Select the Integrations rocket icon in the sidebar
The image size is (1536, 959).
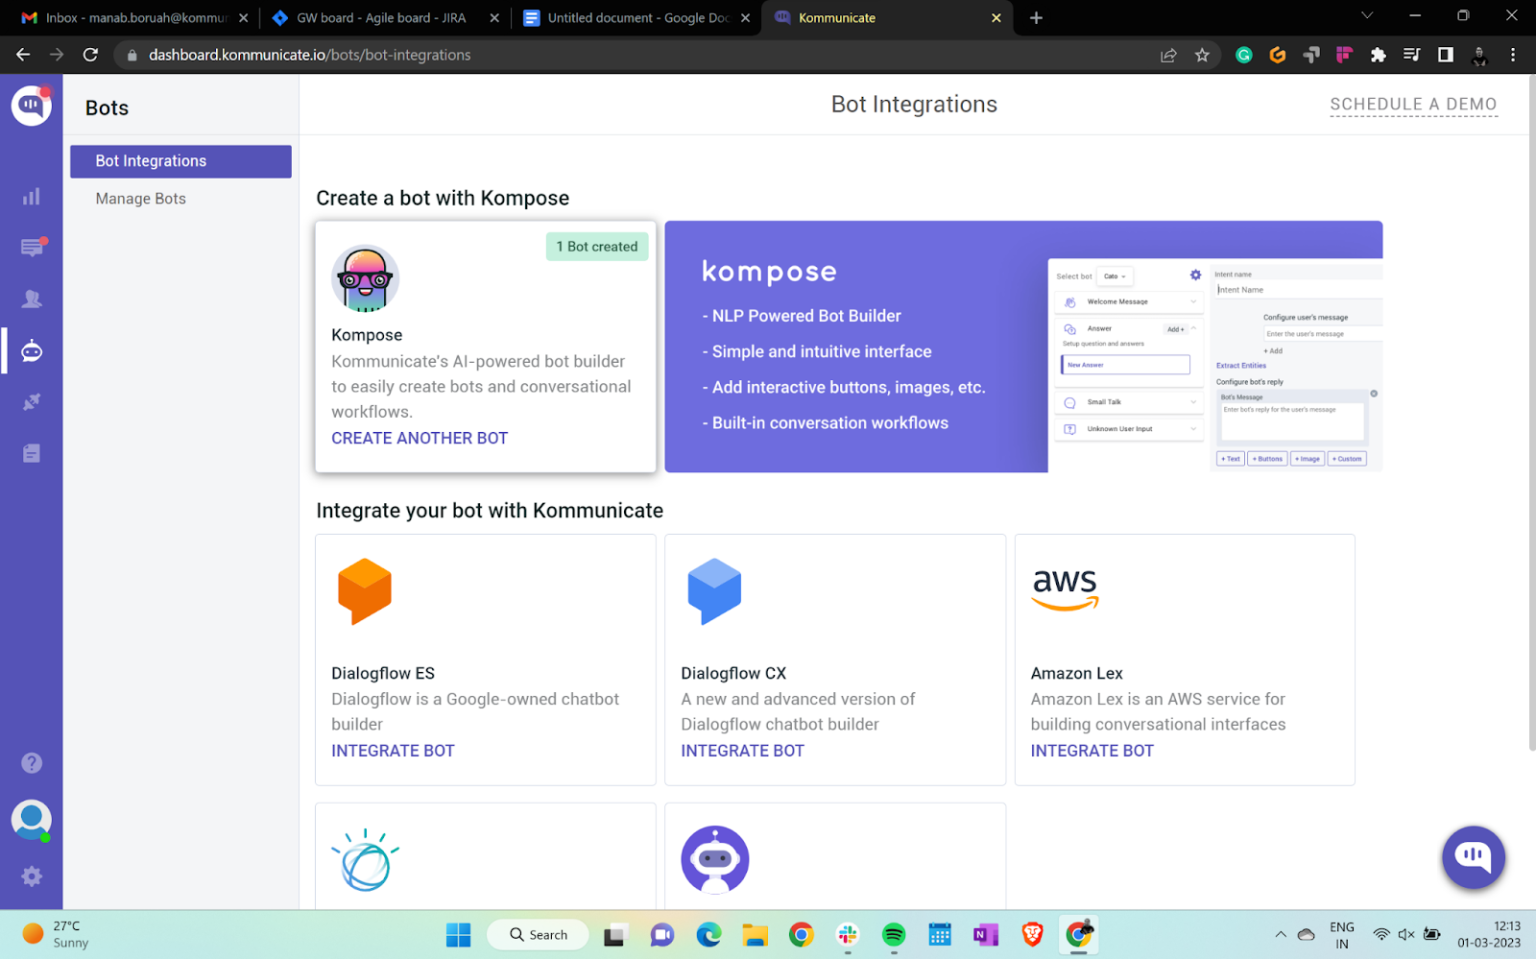pos(31,401)
